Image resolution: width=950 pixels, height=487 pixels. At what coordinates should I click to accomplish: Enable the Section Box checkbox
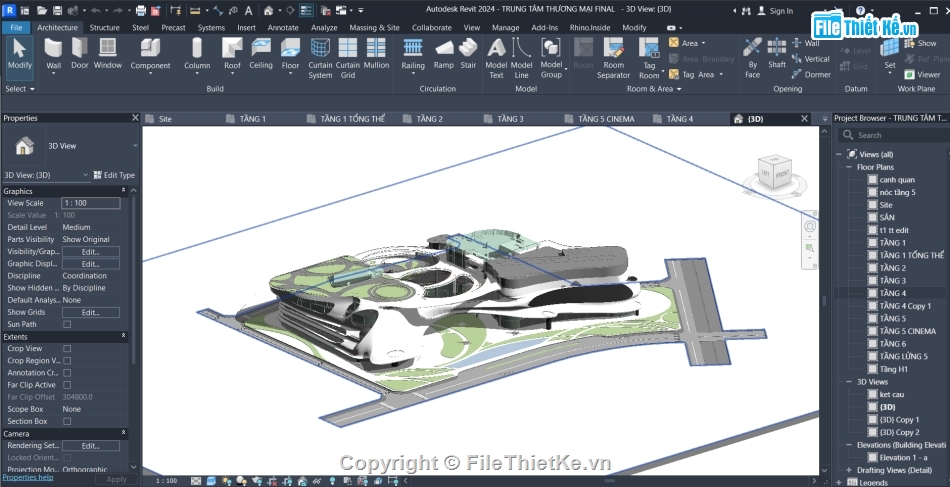(x=67, y=421)
